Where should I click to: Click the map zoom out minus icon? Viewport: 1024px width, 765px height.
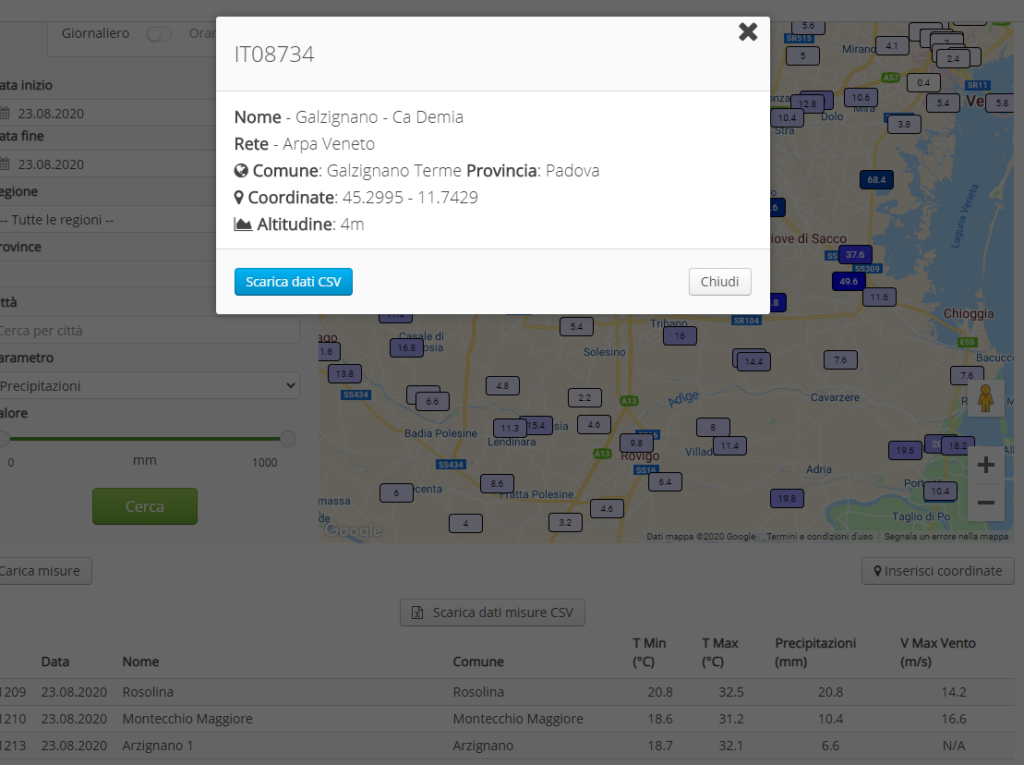[x=986, y=501]
